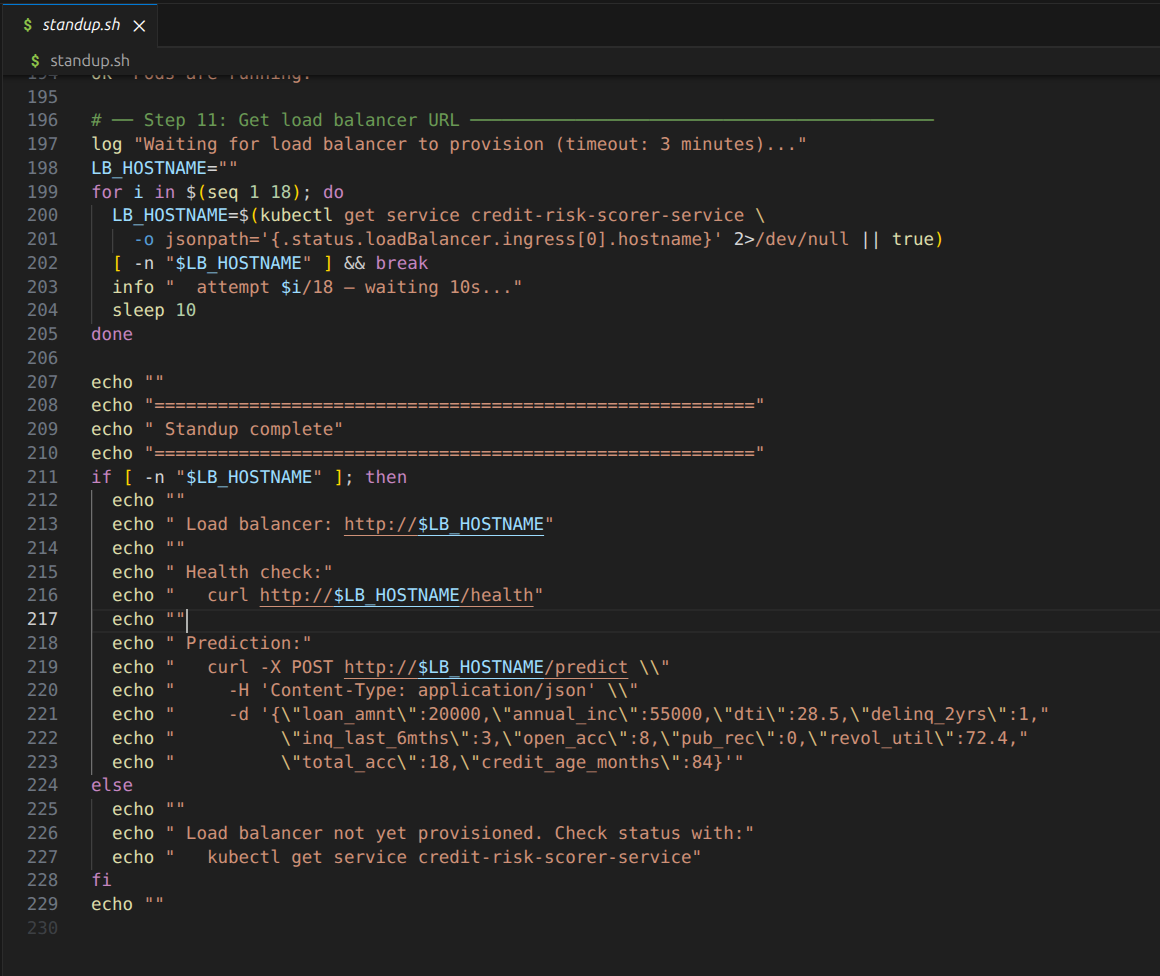Click 'Load balancer not yet provisioned' string
The image size is (1160, 976).
click(459, 833)
